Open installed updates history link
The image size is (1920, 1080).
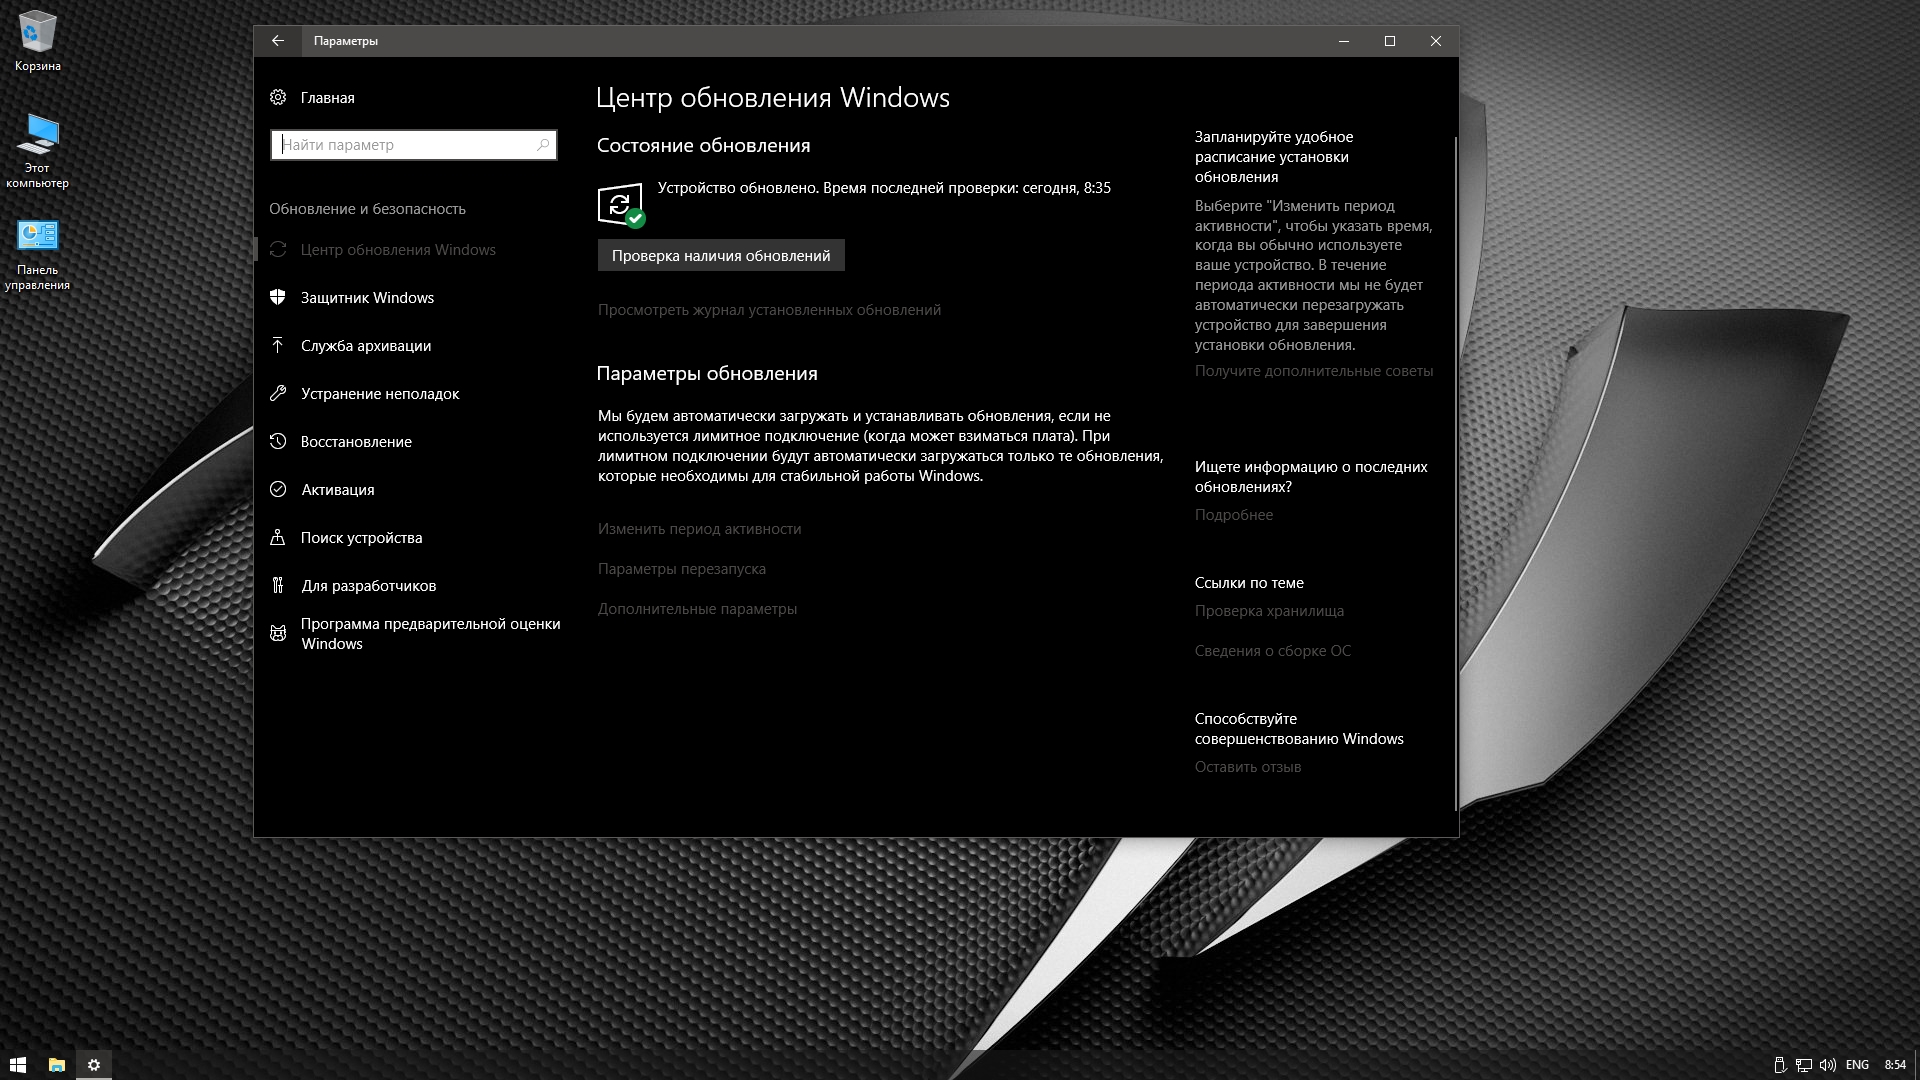click(x=769, y=310)
